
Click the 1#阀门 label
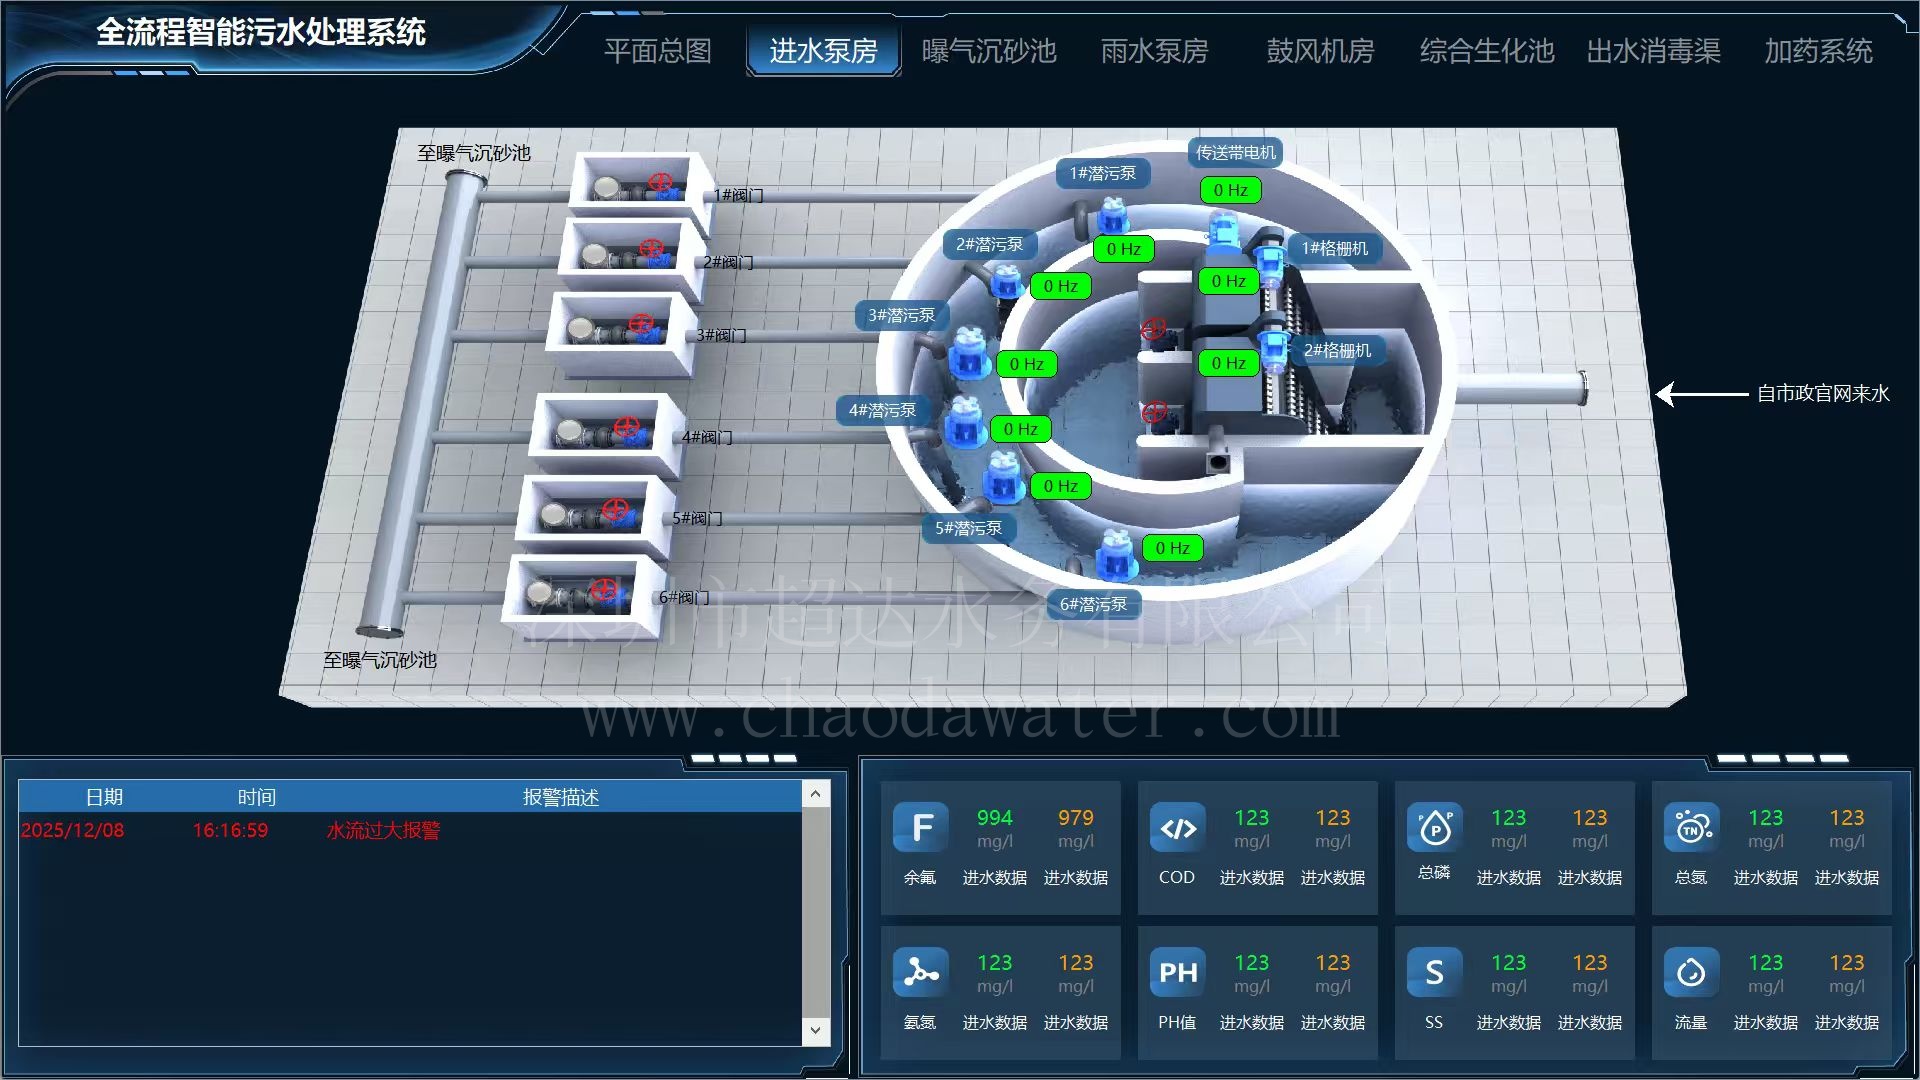738,195
